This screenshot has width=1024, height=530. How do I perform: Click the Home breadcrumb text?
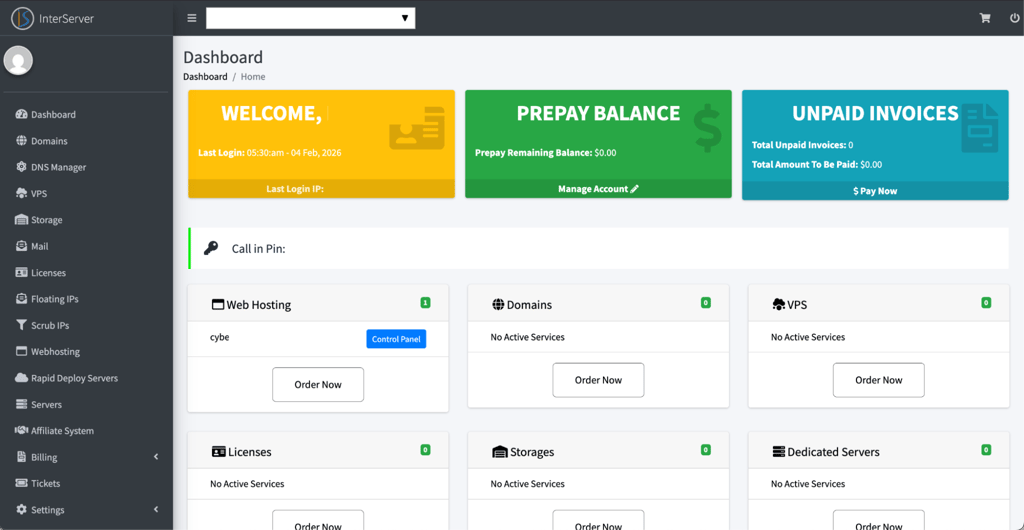[x=253, y=76]
